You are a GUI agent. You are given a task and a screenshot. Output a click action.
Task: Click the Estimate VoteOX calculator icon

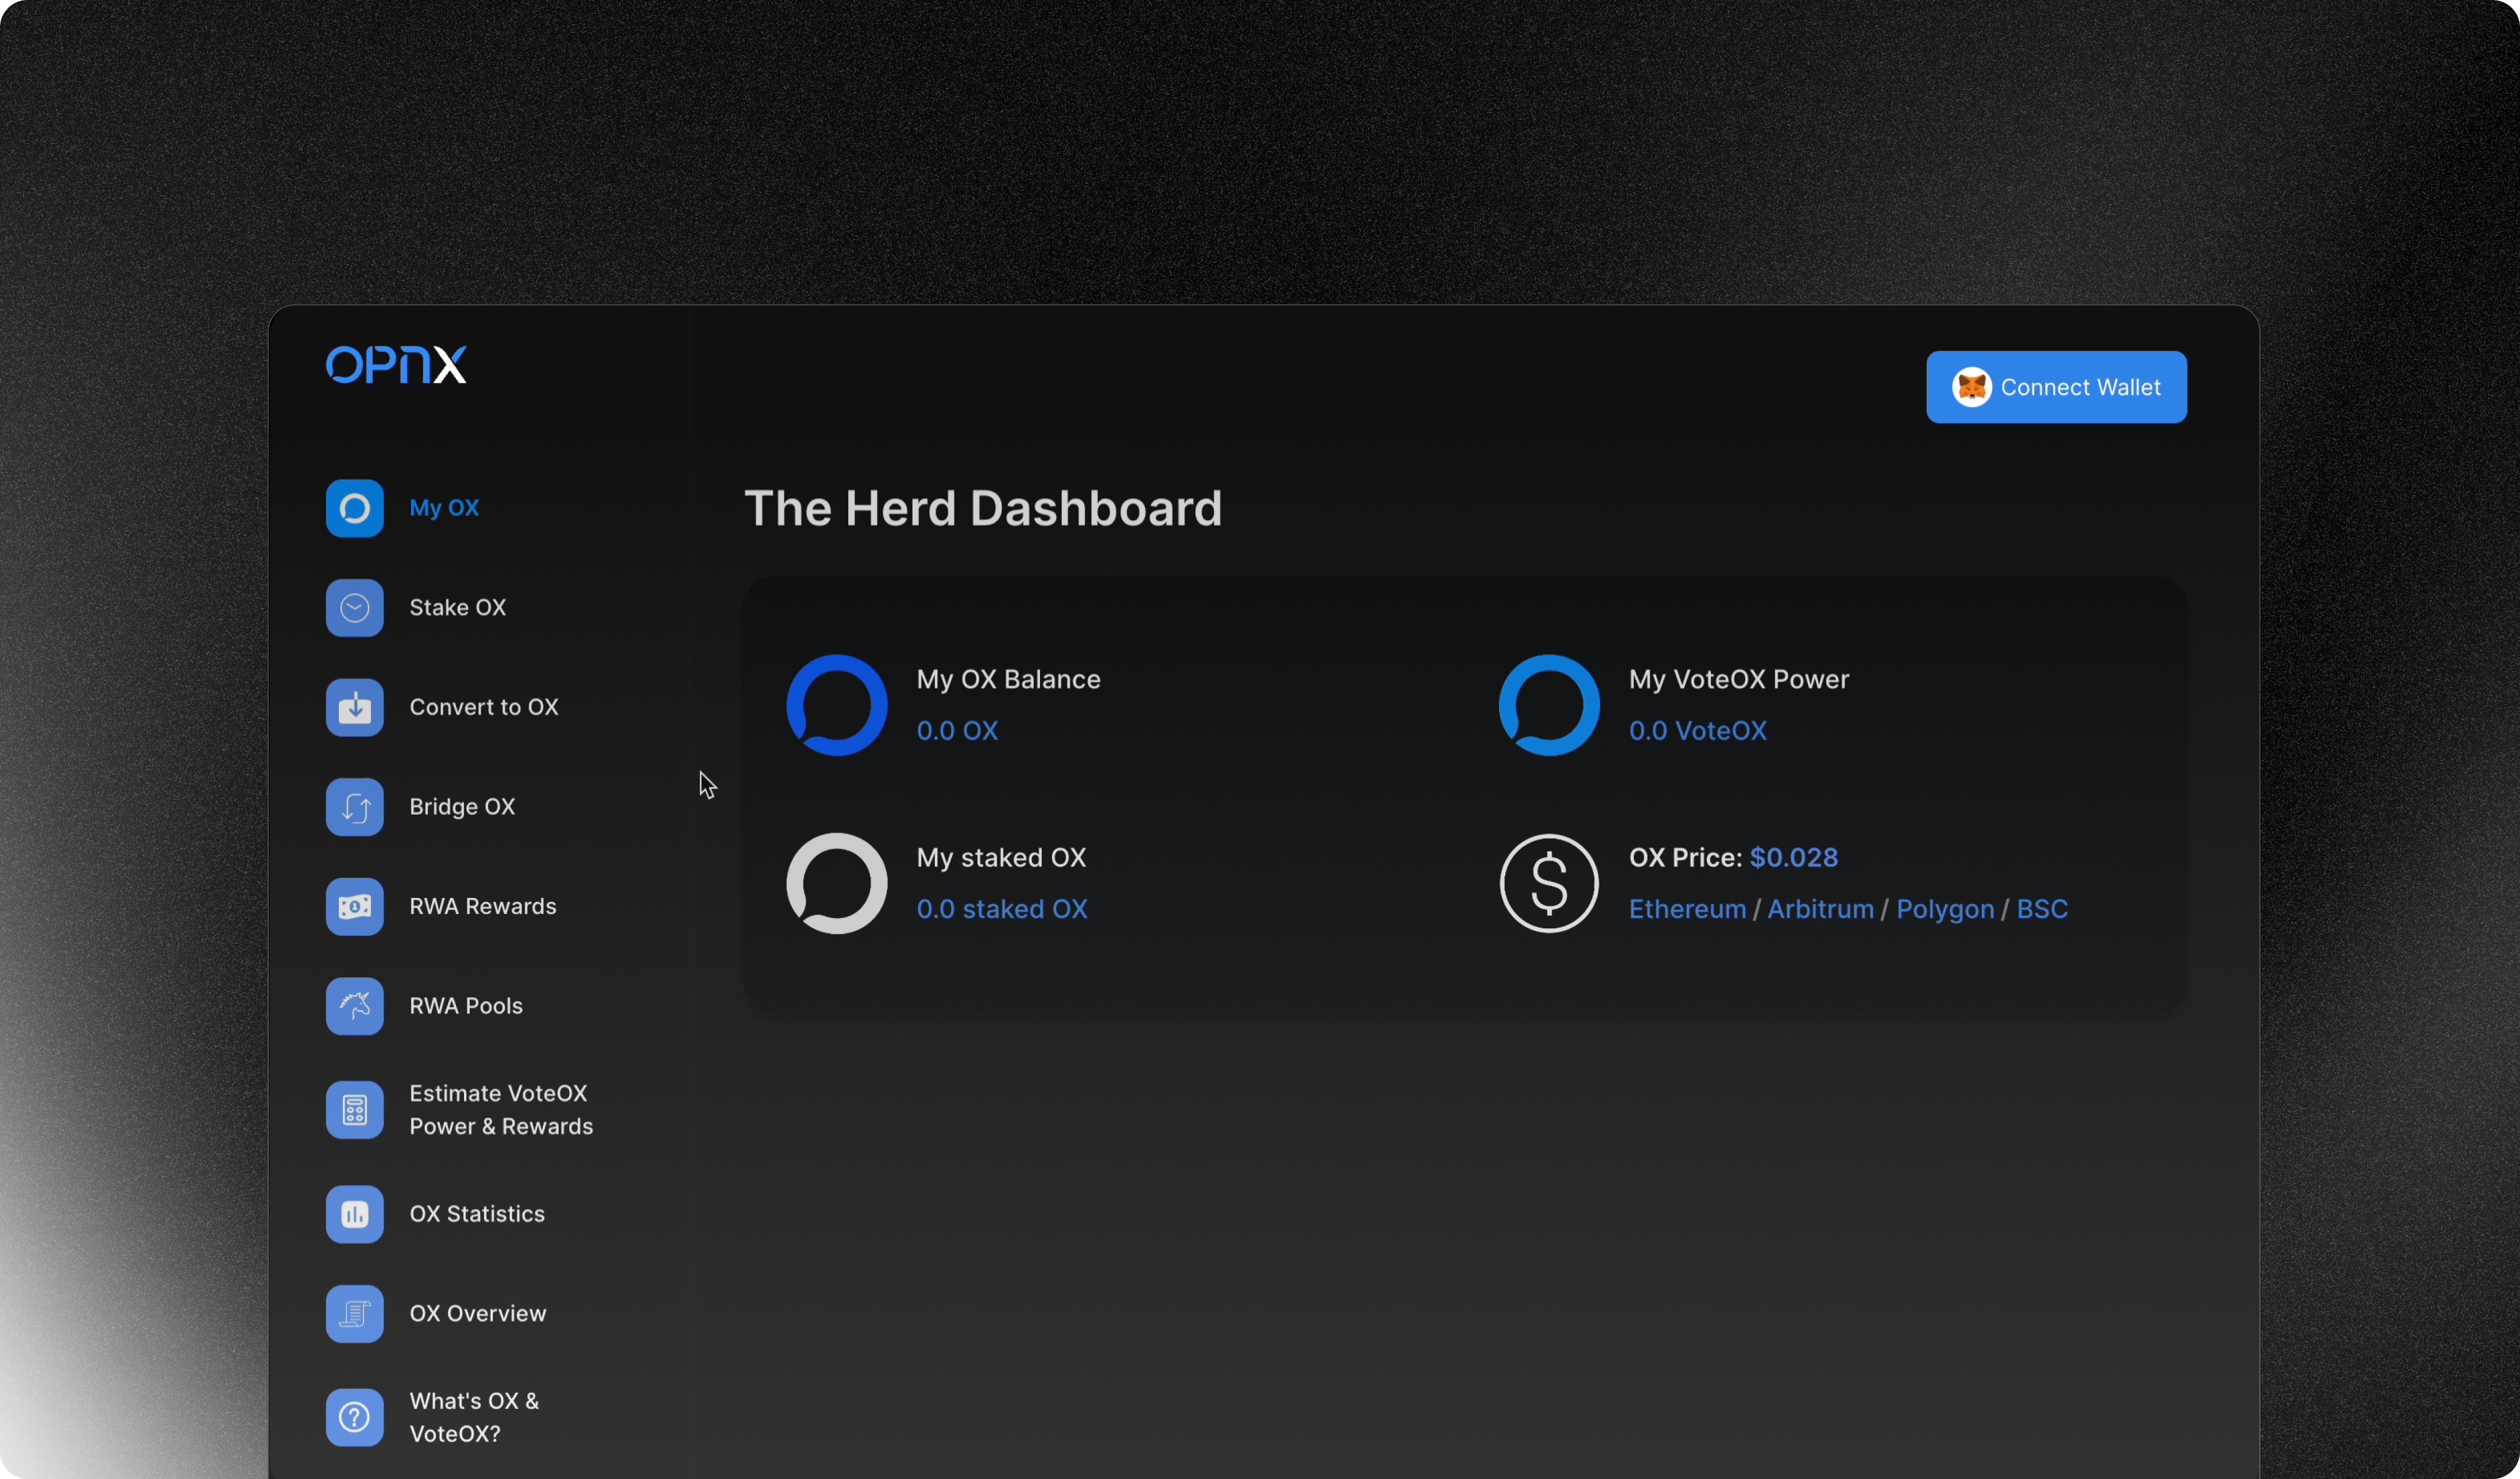[354, 1110]
